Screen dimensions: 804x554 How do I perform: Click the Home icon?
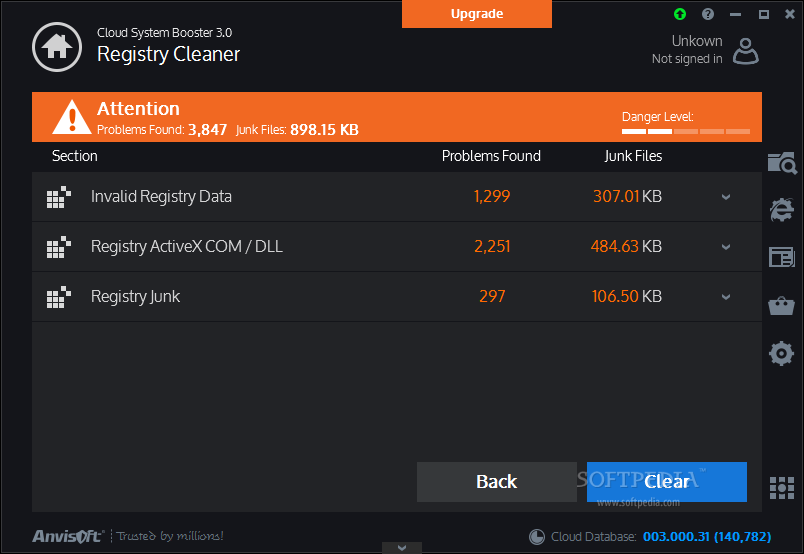(x=57, y=47)
